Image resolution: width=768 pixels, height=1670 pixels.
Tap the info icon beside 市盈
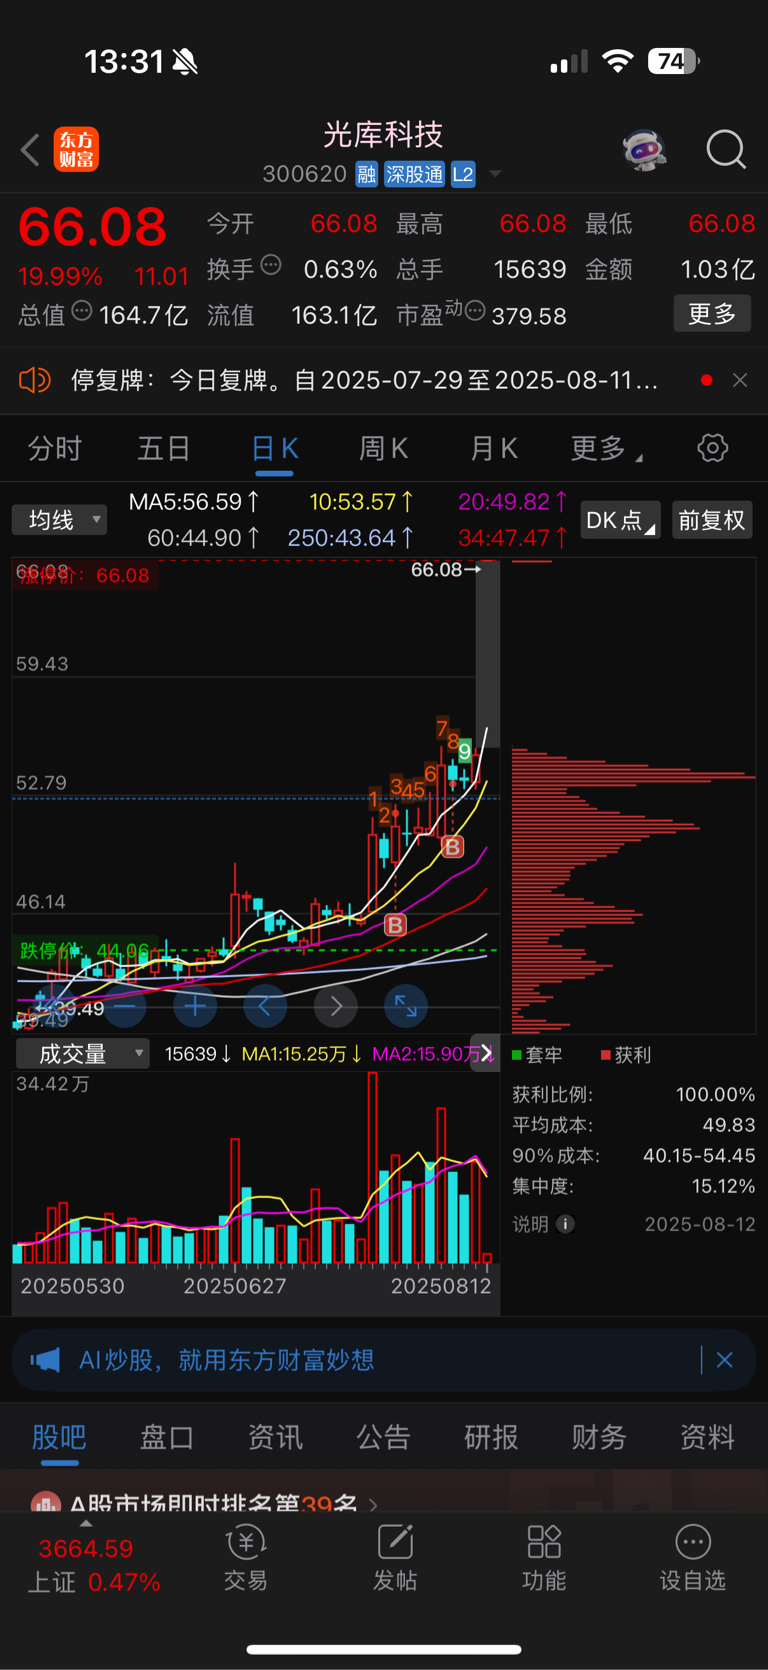(x=475, y=311)
